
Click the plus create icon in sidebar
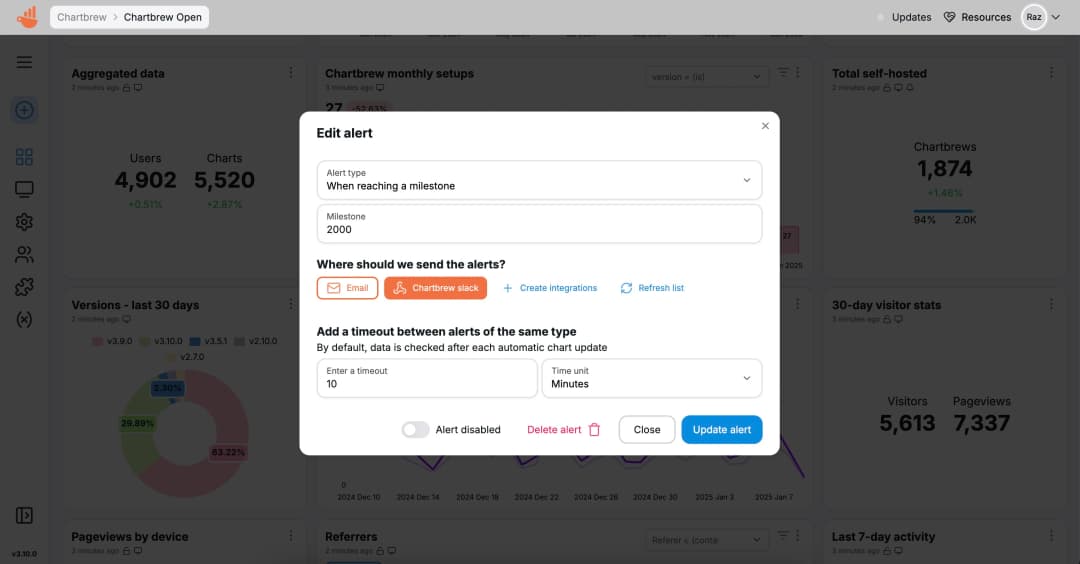(x=24, y=111)
